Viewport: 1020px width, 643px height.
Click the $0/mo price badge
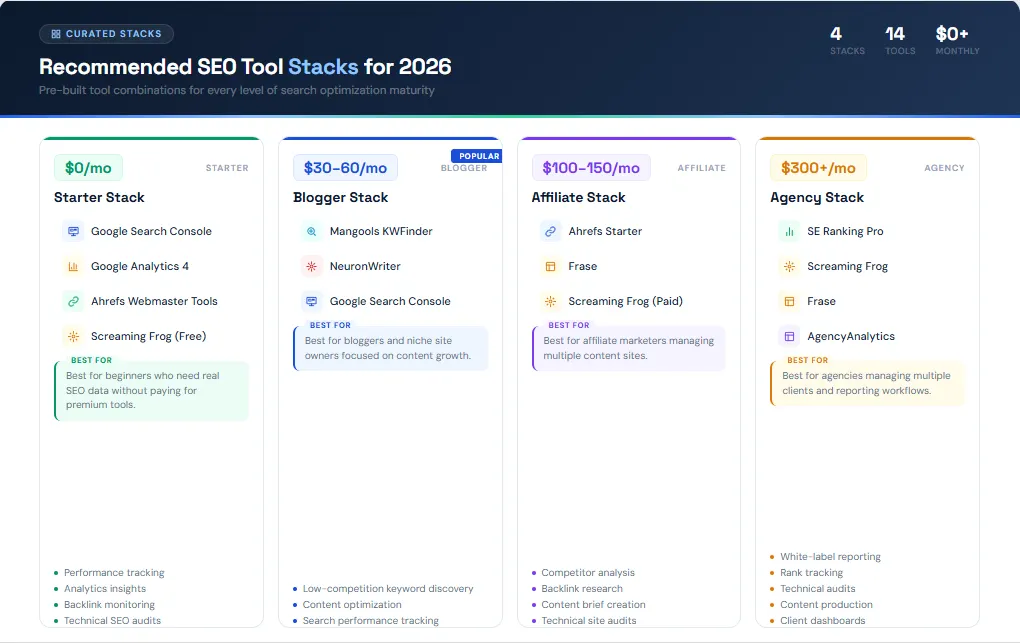[88, 168]
